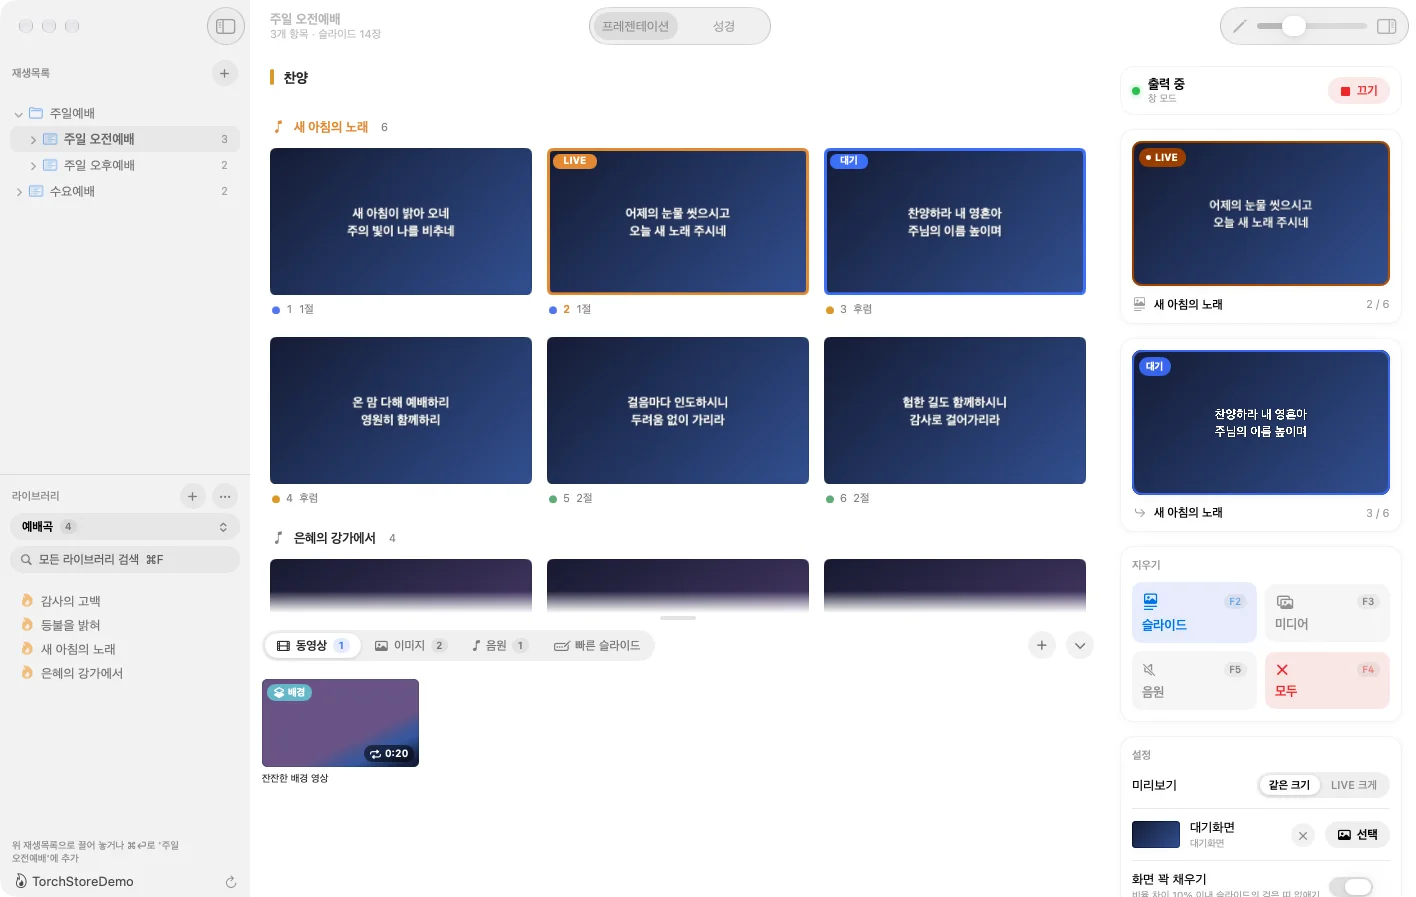The image size is (1416, 897).
Task: Open the 예배곡 library dropdown
Action: tap(125, 527)
